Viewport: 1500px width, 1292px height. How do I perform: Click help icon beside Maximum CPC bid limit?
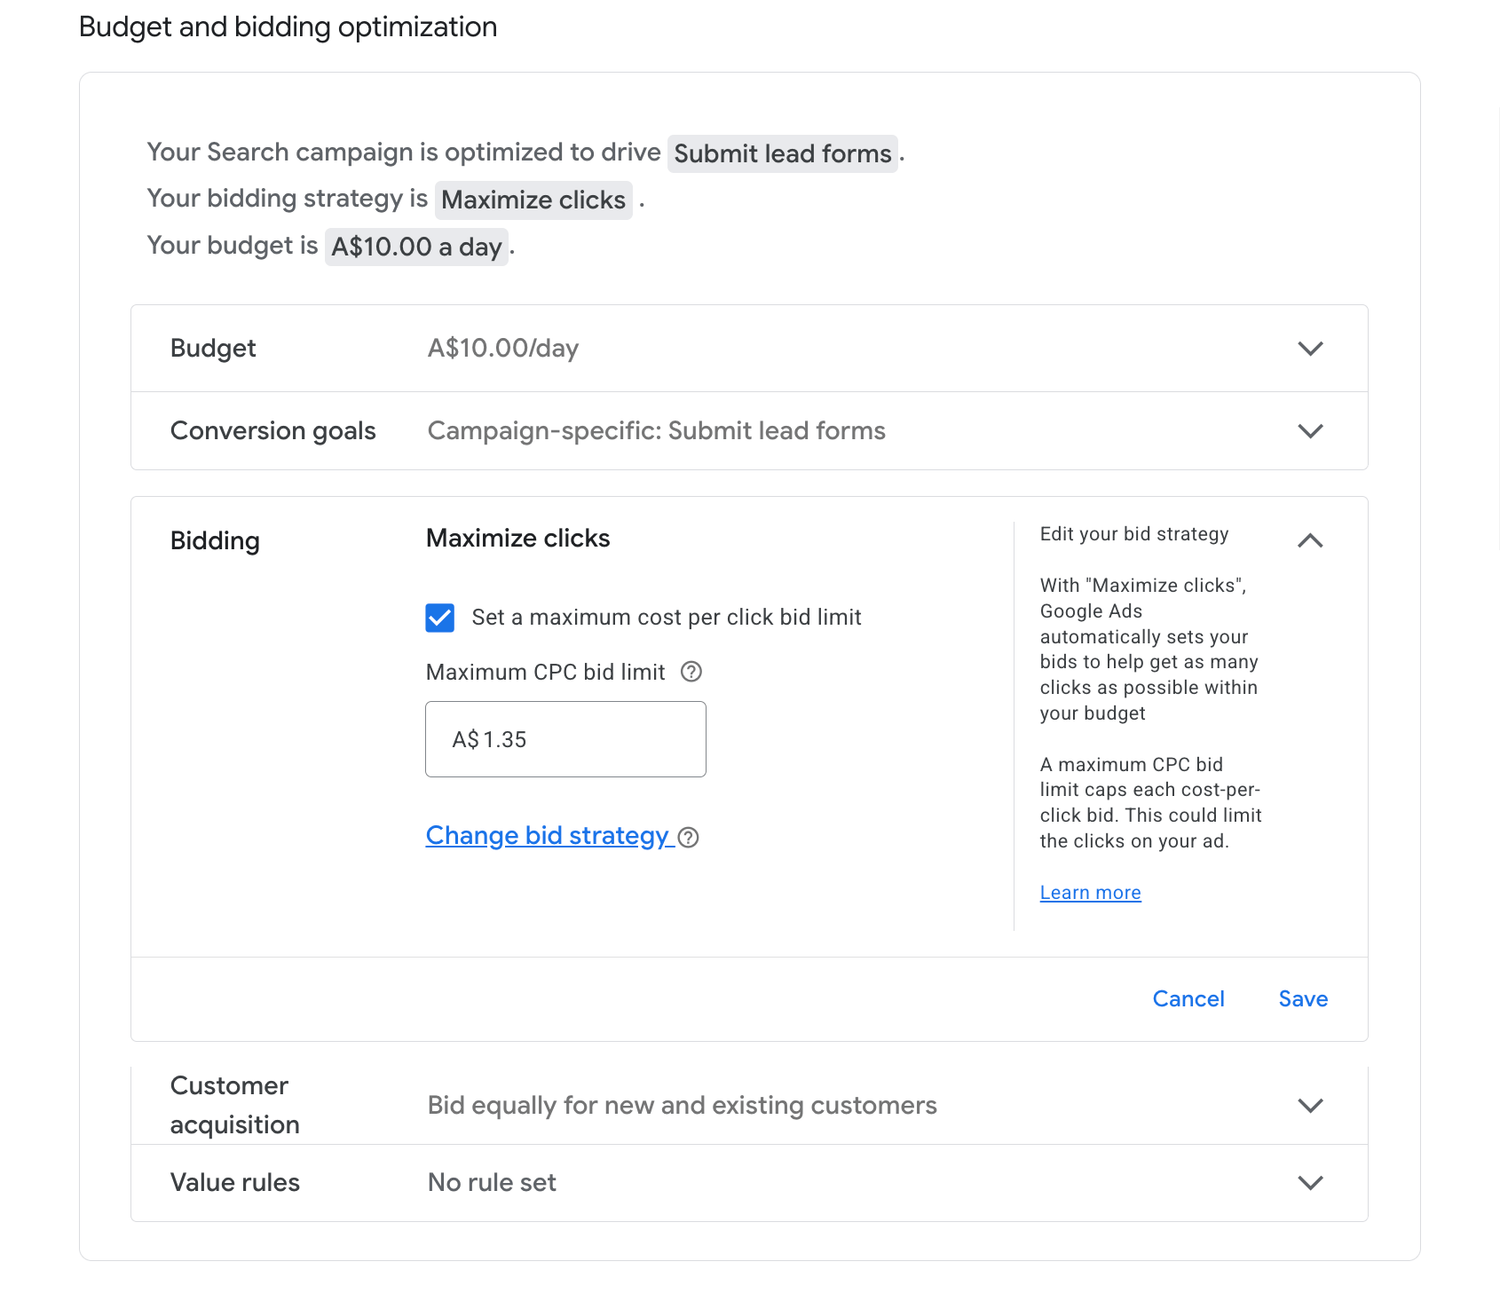[691, 672]
